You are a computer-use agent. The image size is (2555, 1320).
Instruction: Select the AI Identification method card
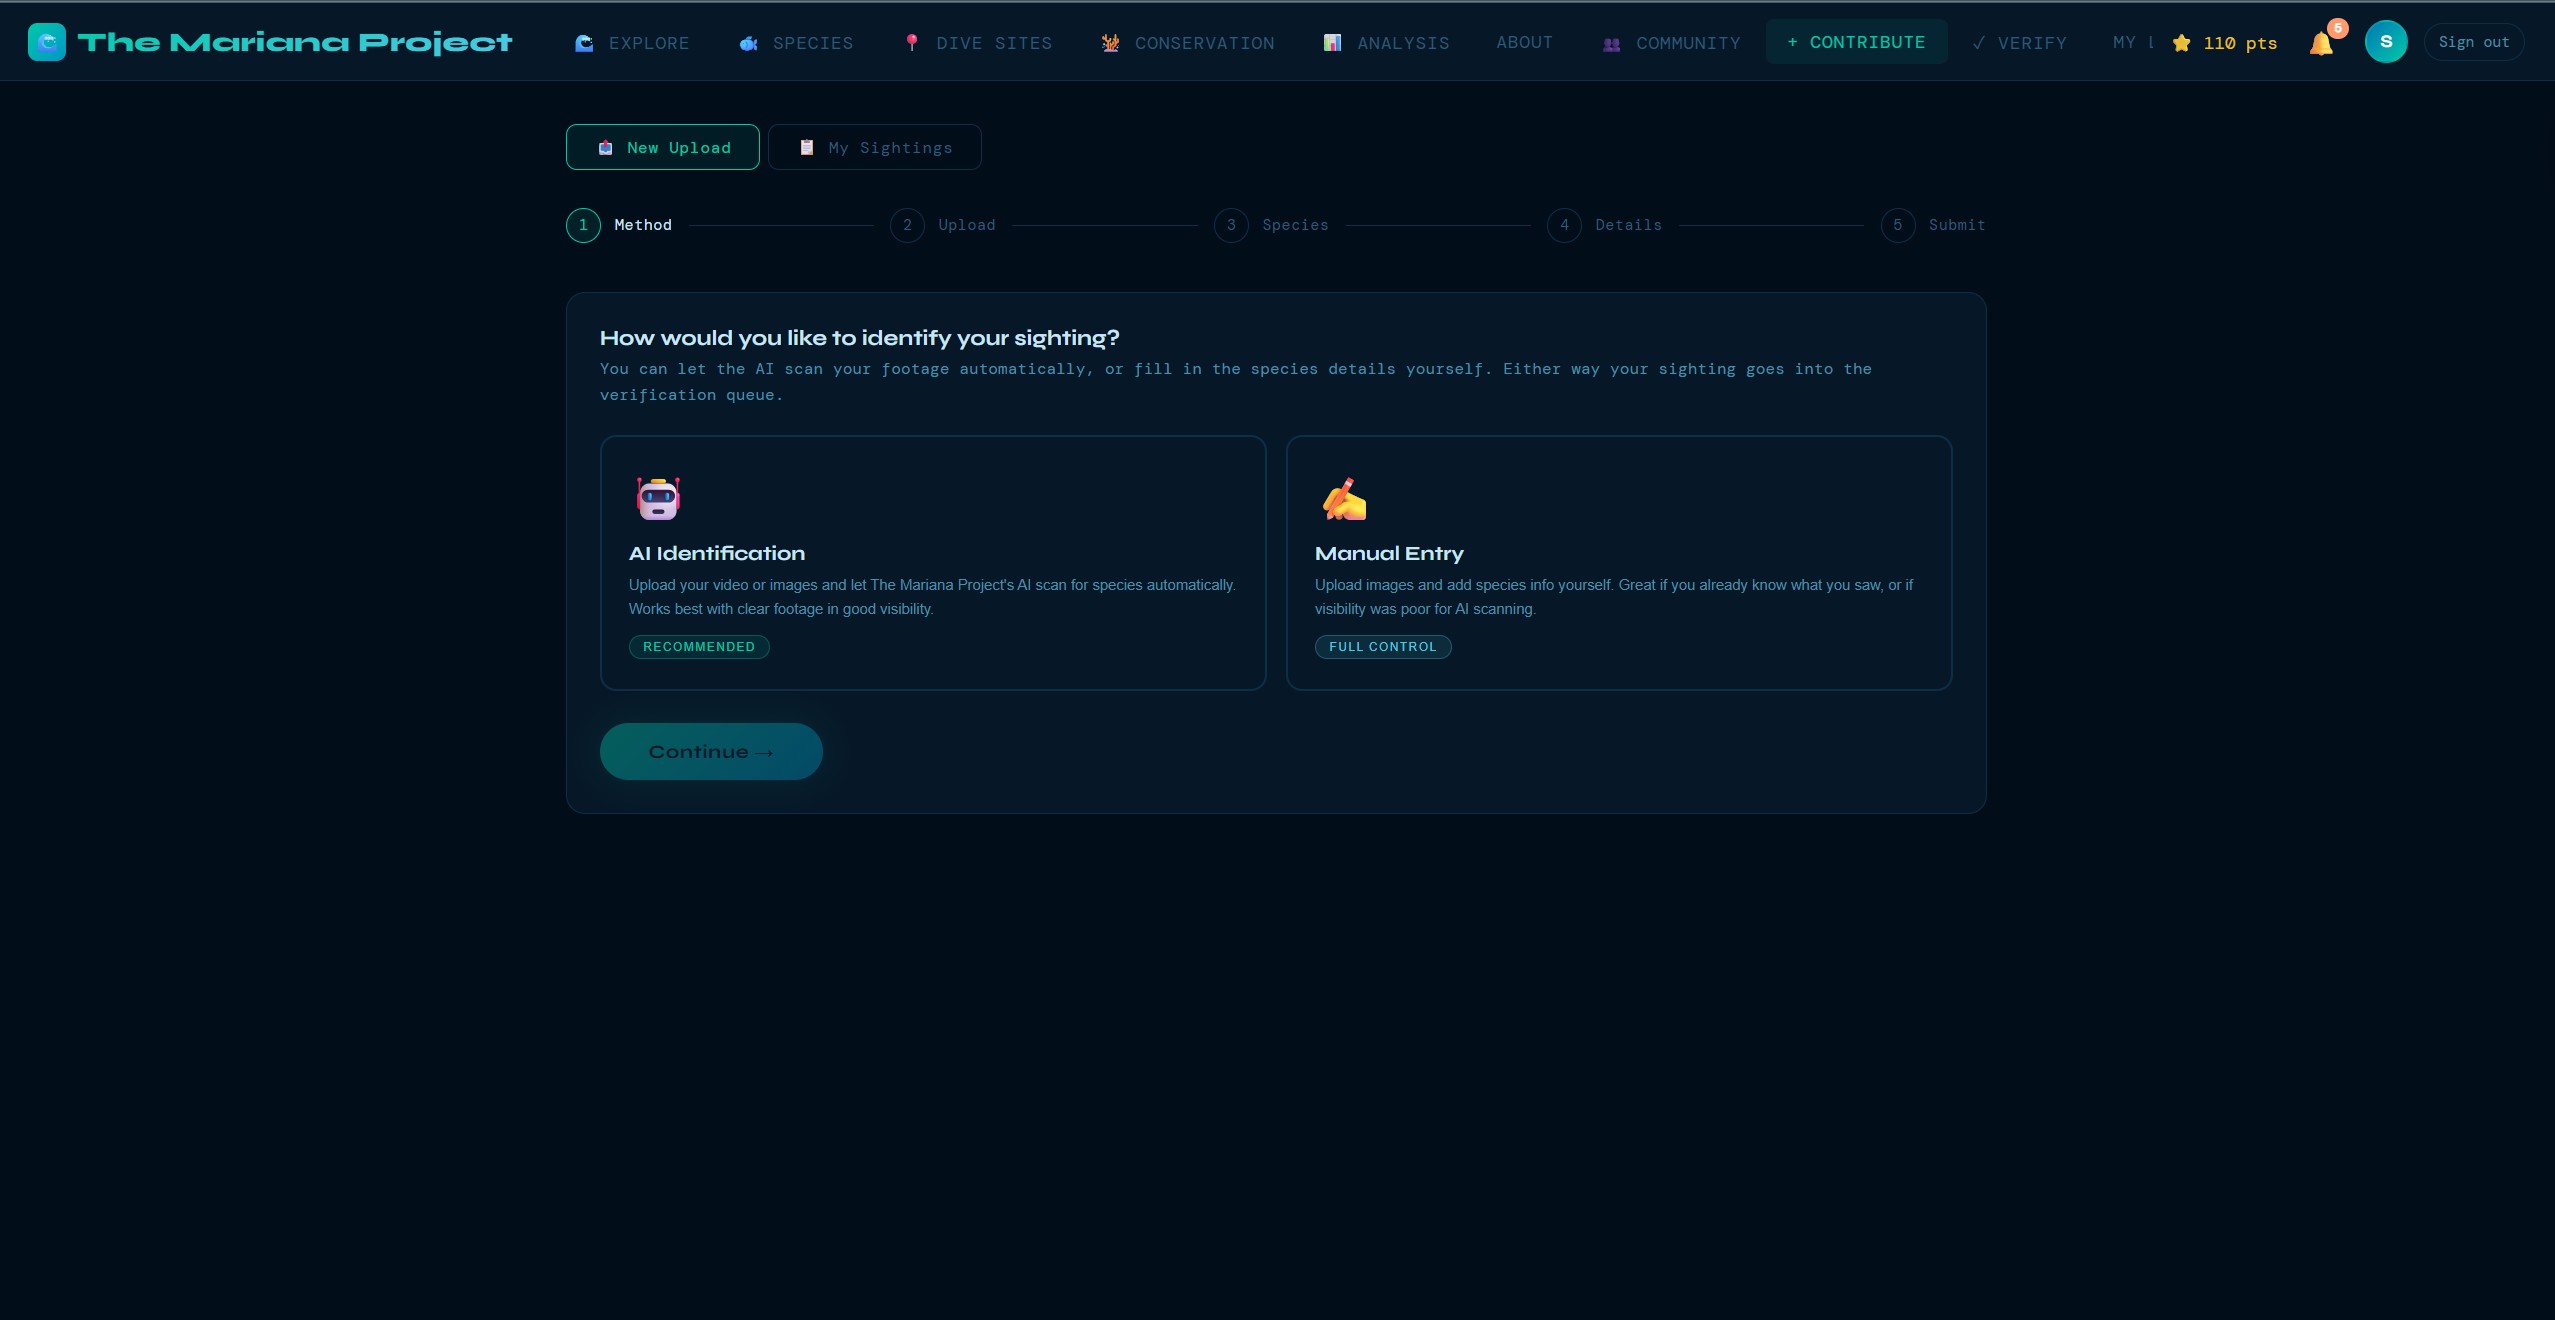[932, 563]
